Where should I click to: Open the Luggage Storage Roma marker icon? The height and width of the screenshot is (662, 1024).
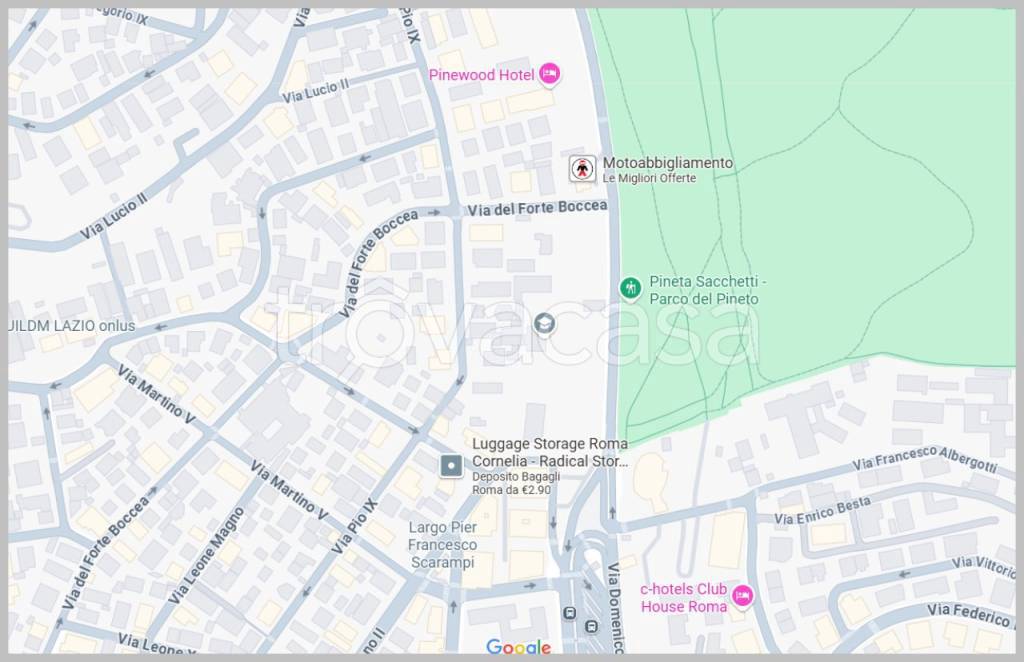[x=452, y=465]
